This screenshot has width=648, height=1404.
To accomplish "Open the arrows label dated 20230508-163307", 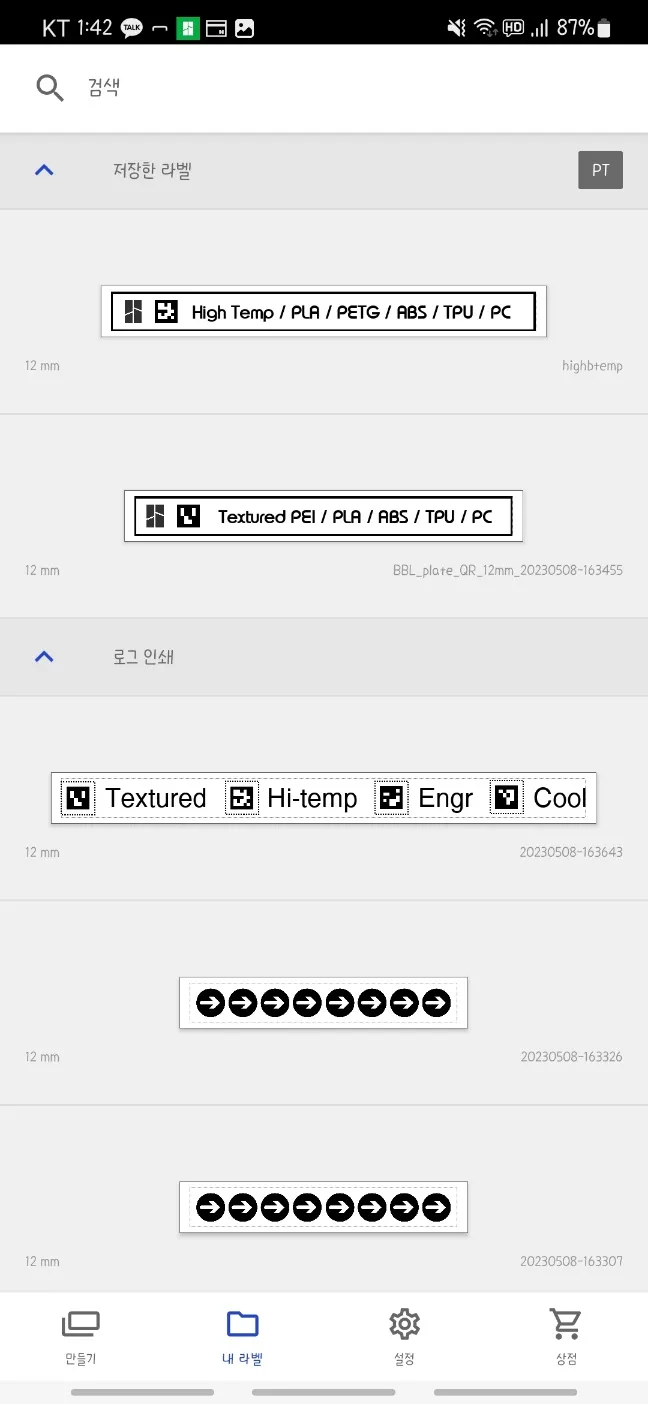I will click(x=323, y=1207).
